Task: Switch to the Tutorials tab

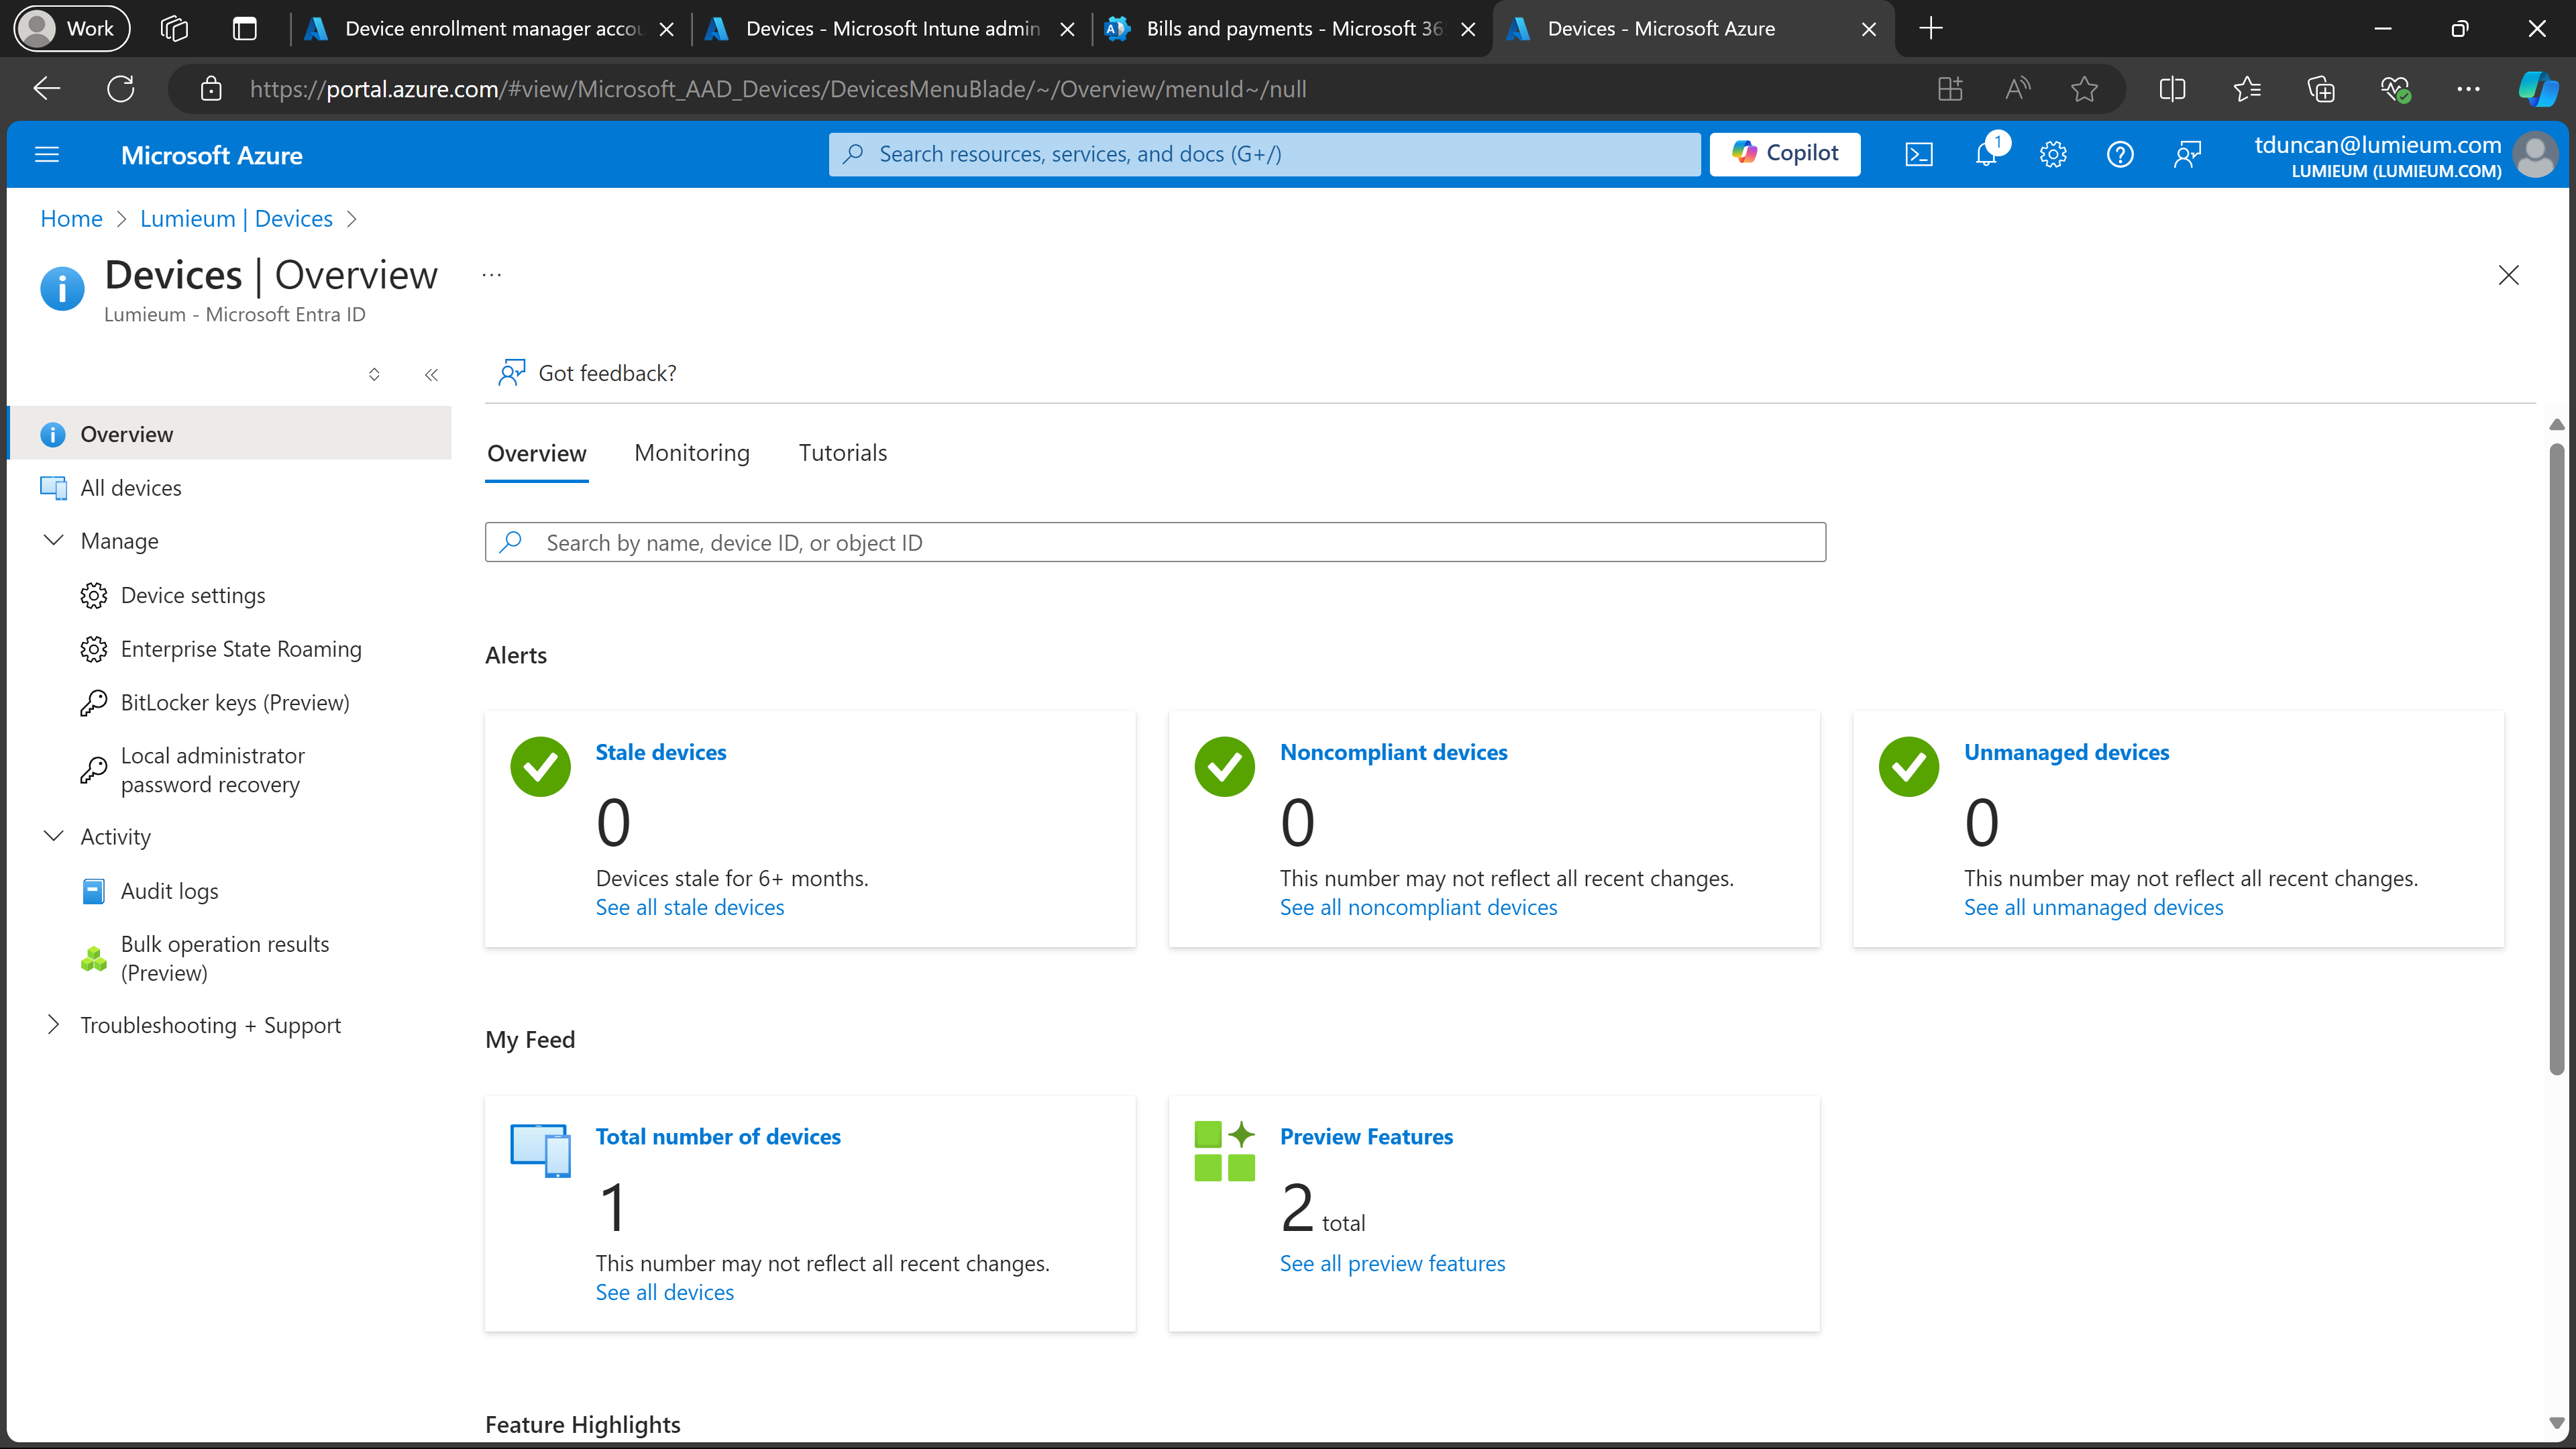Action: (x=842, y=453)
